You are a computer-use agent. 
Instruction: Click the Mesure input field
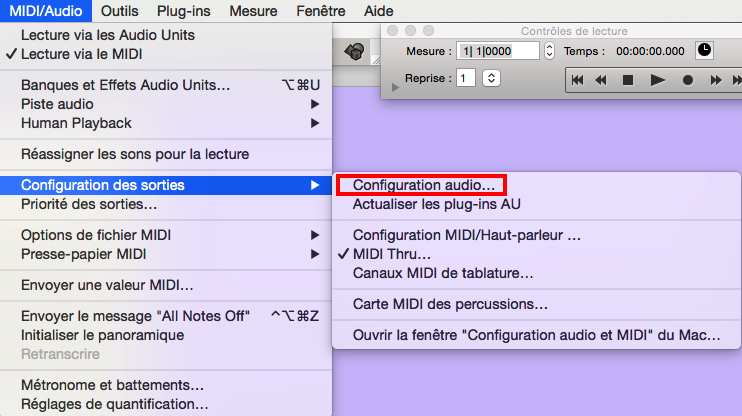497,50
